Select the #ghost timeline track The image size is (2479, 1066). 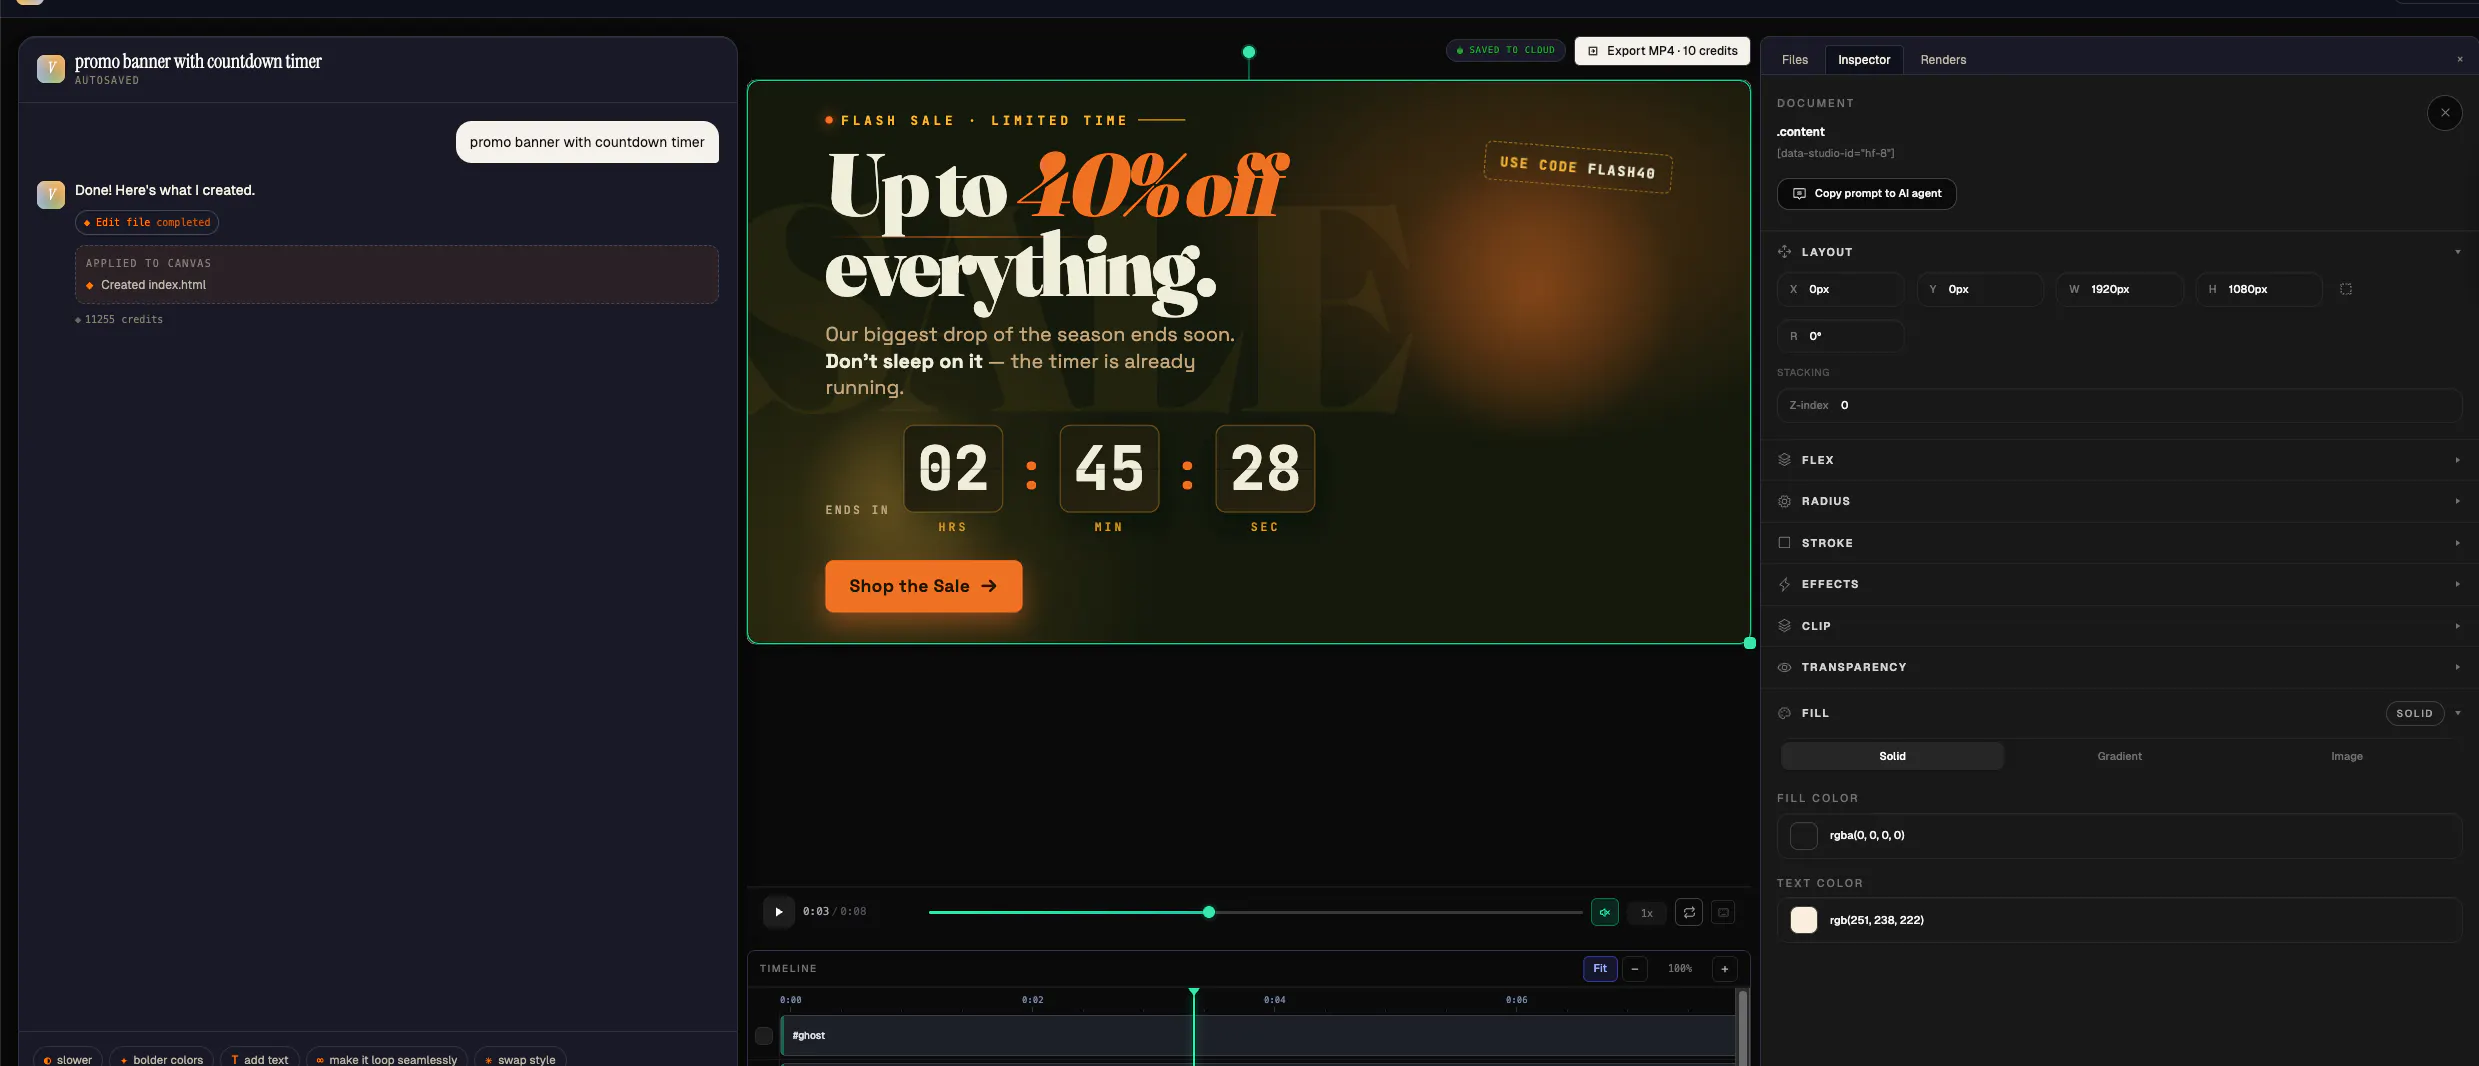click(1258, 1036)
